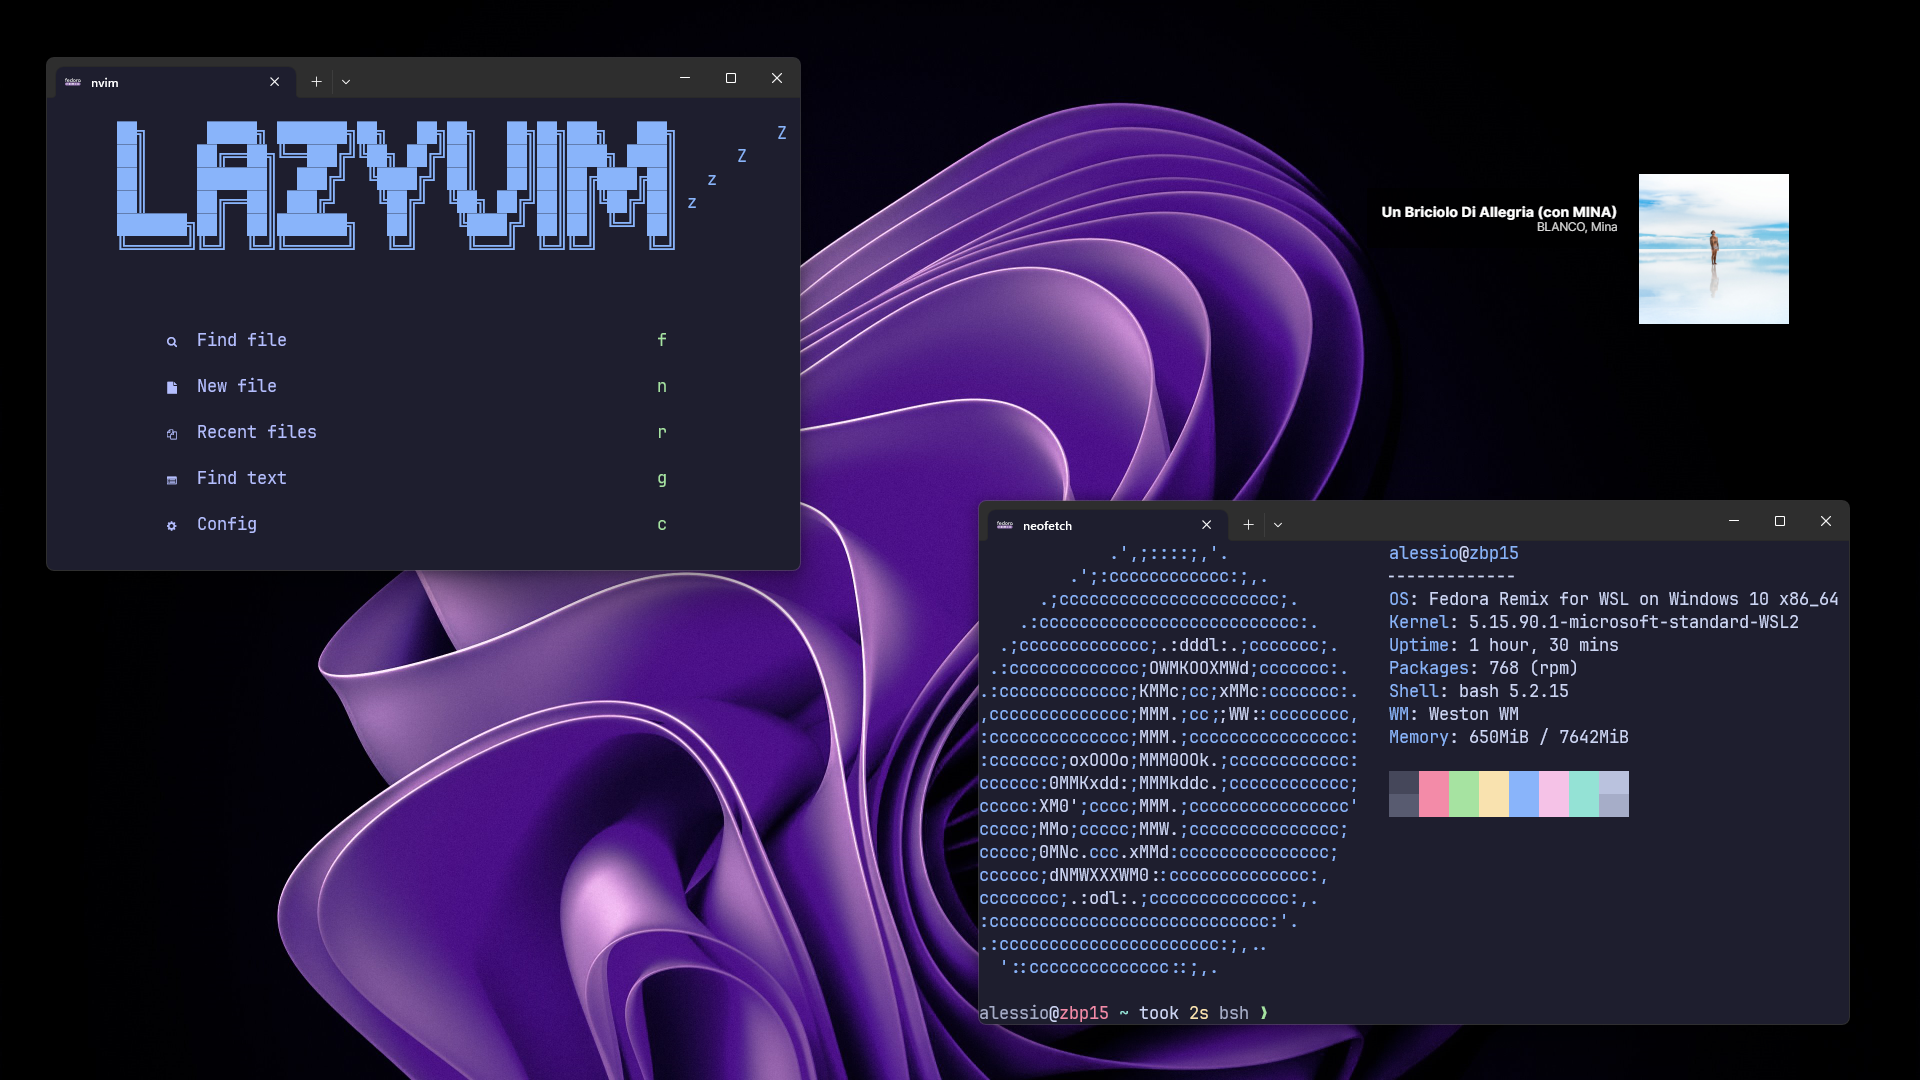Click the color palette swatch in neofetch output
The width and height of the screenshot is (1920, 1080).
pos(1509,794)
